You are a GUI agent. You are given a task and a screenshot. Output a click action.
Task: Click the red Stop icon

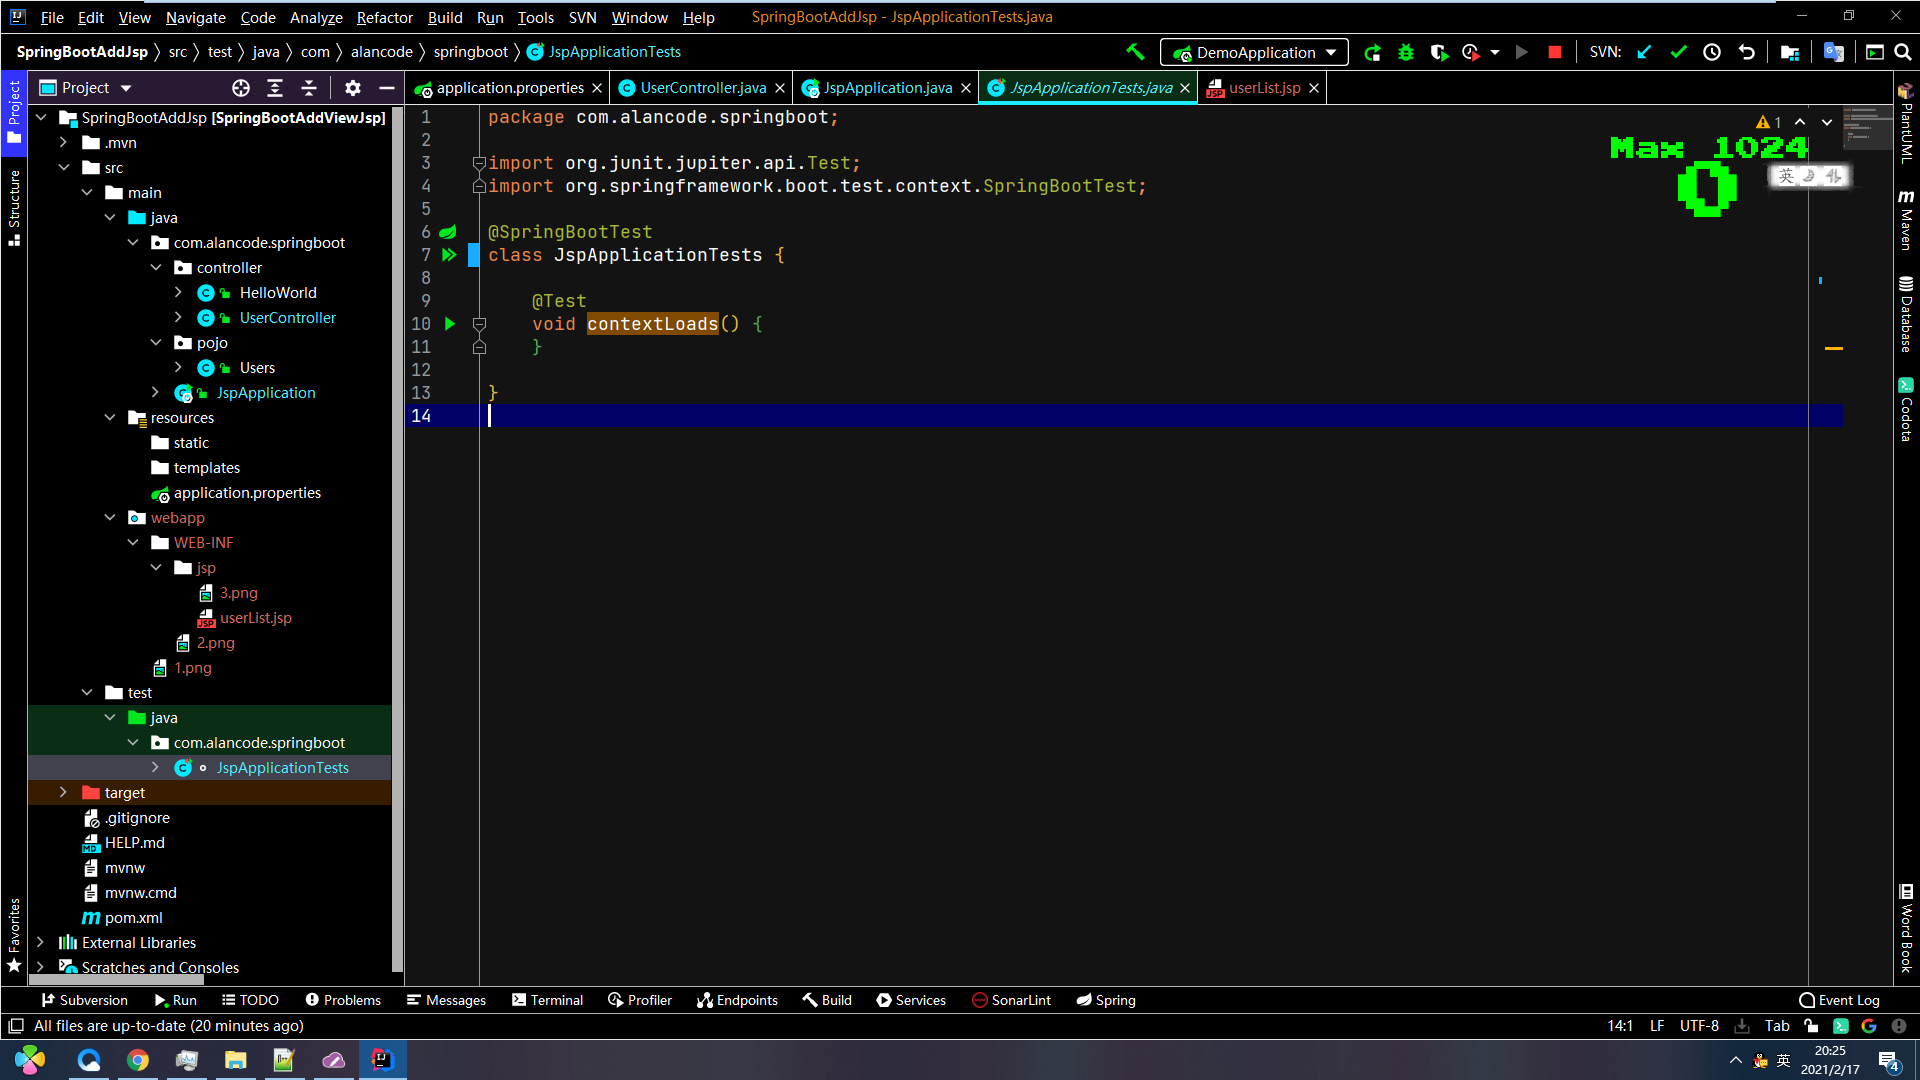[x=1555, y=52]
